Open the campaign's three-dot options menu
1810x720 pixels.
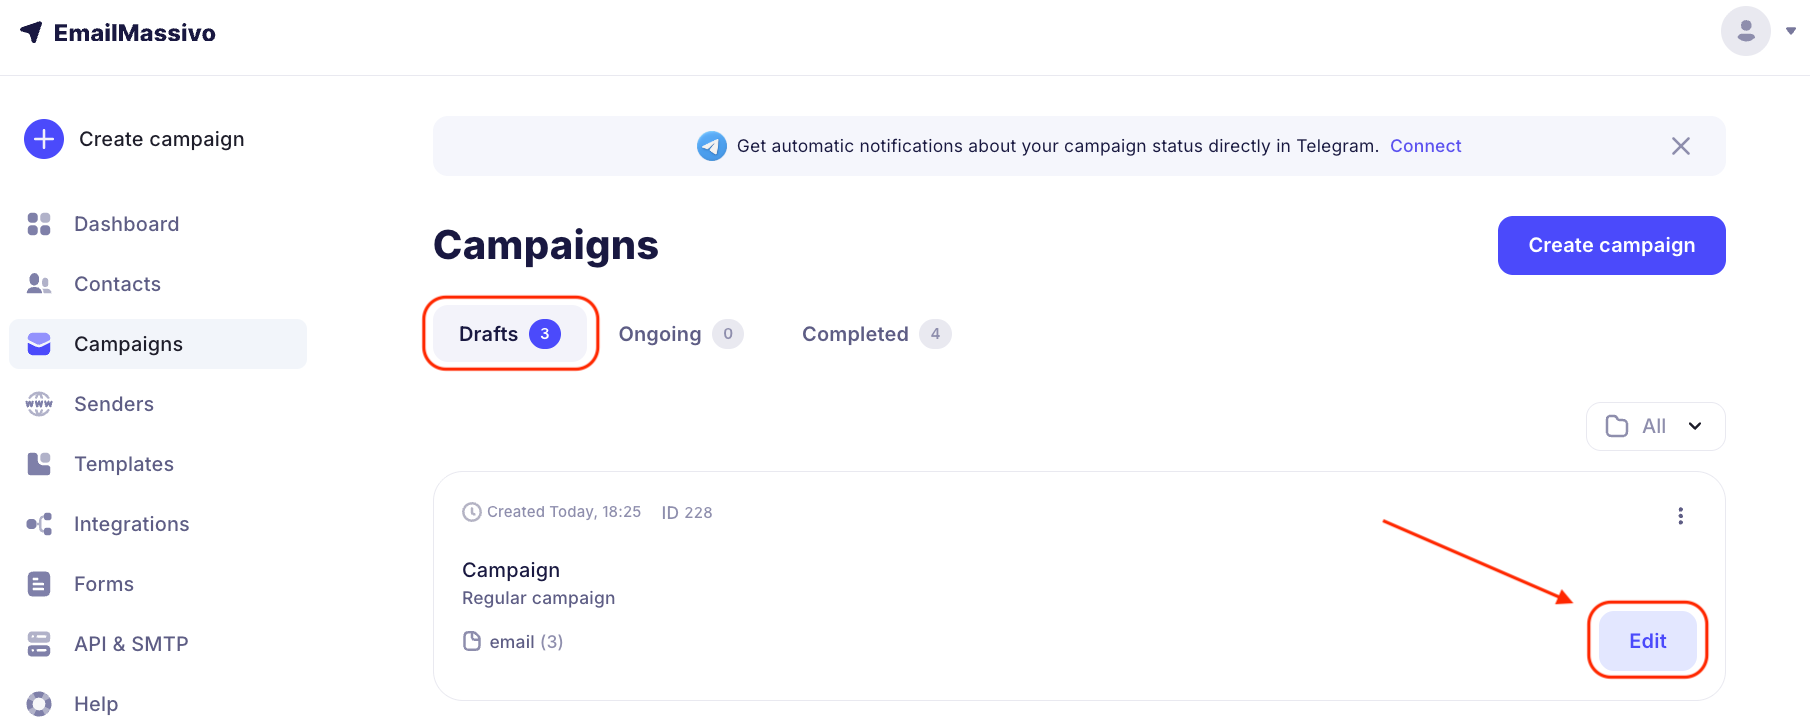pos(1681,516)
